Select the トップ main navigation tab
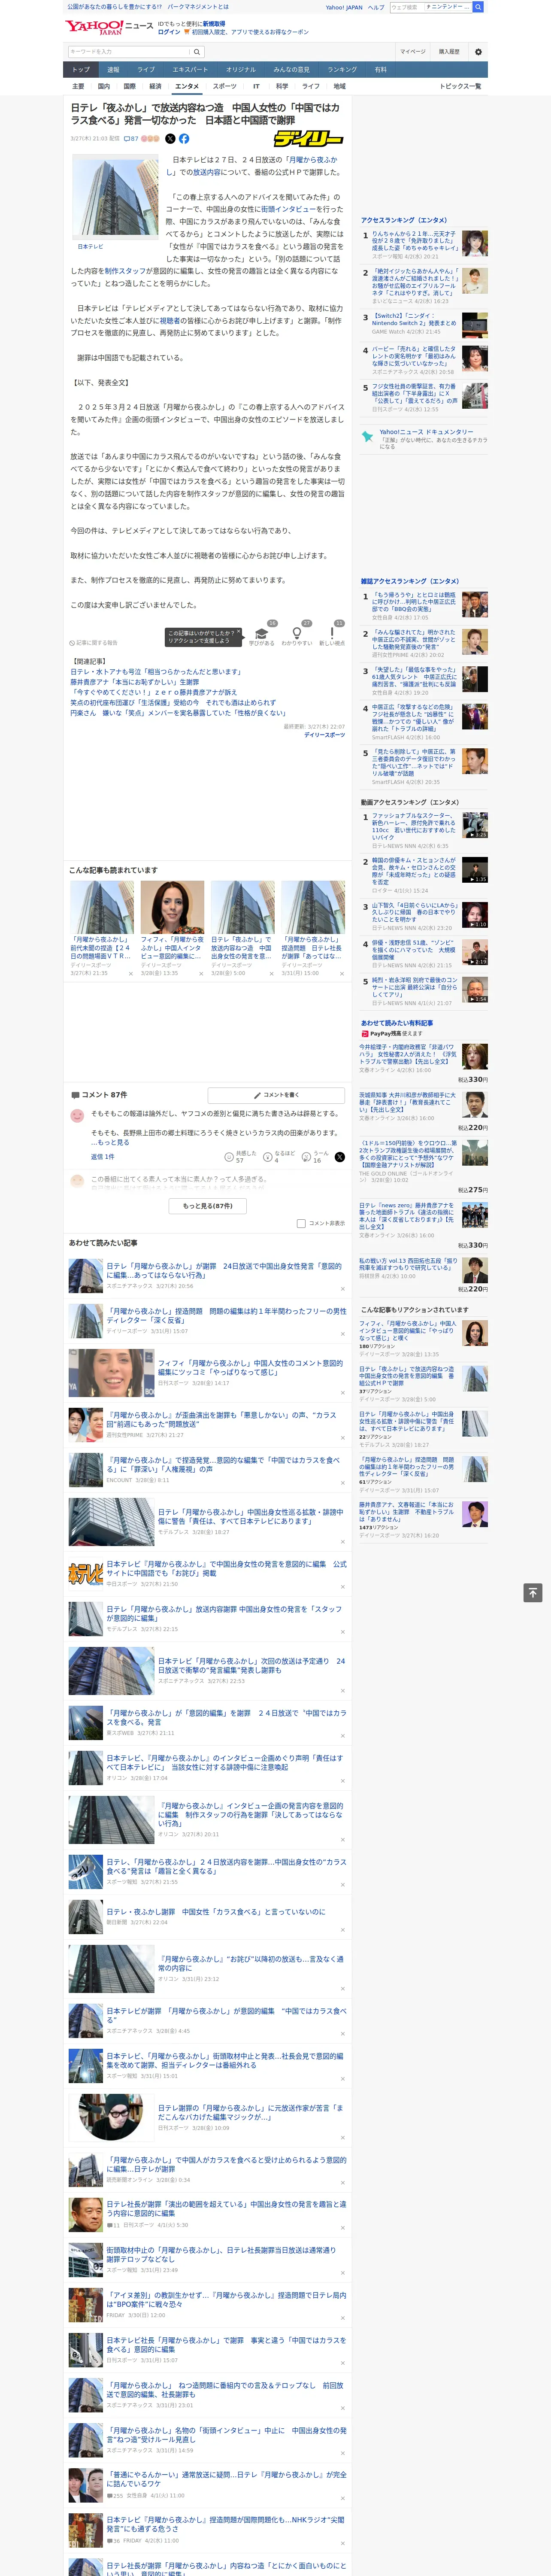551x2576 pixels. (81, 70)
